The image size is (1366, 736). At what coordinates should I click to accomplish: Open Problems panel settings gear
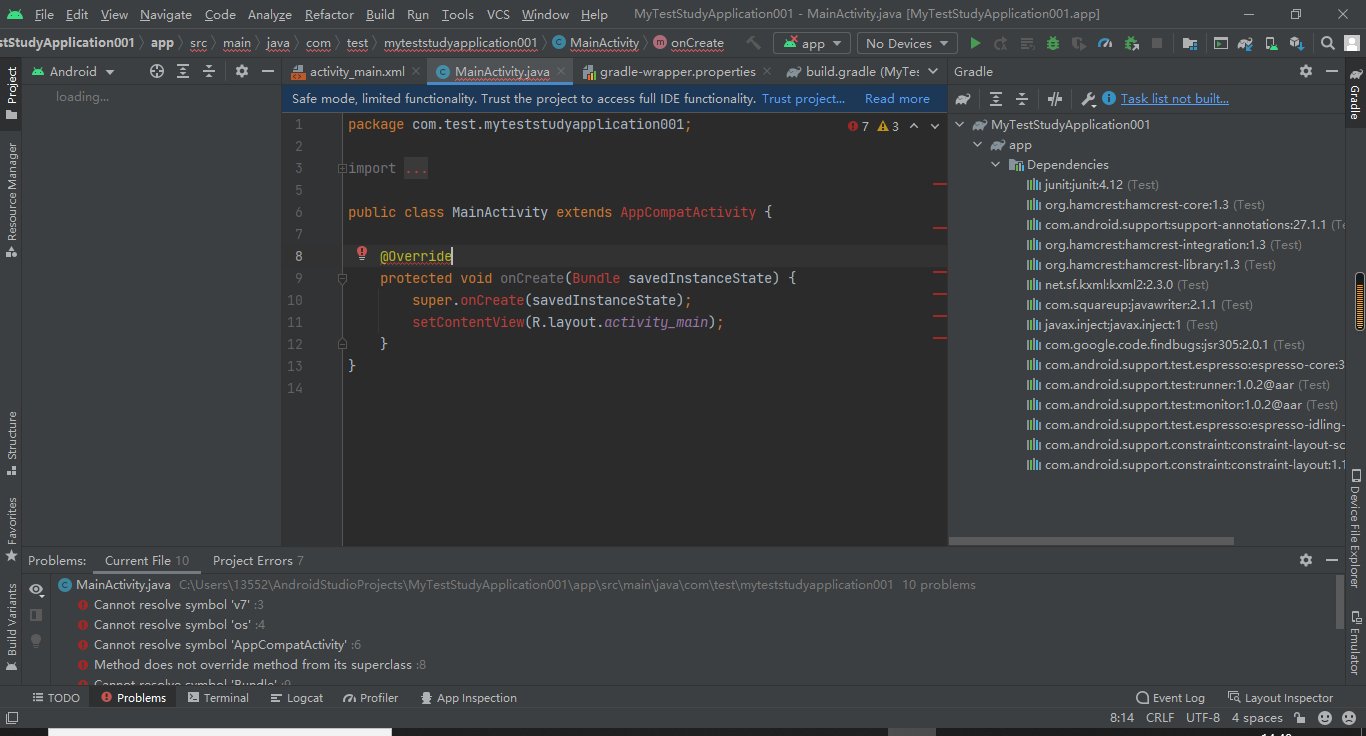(1306, 560)
